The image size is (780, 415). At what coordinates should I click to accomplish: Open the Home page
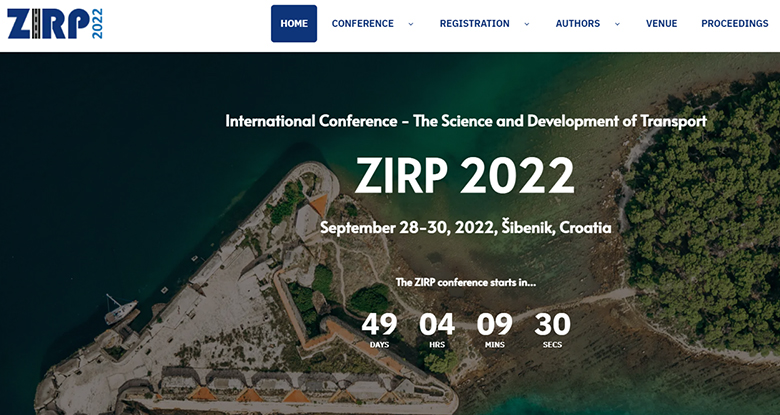tap(294, 23)
